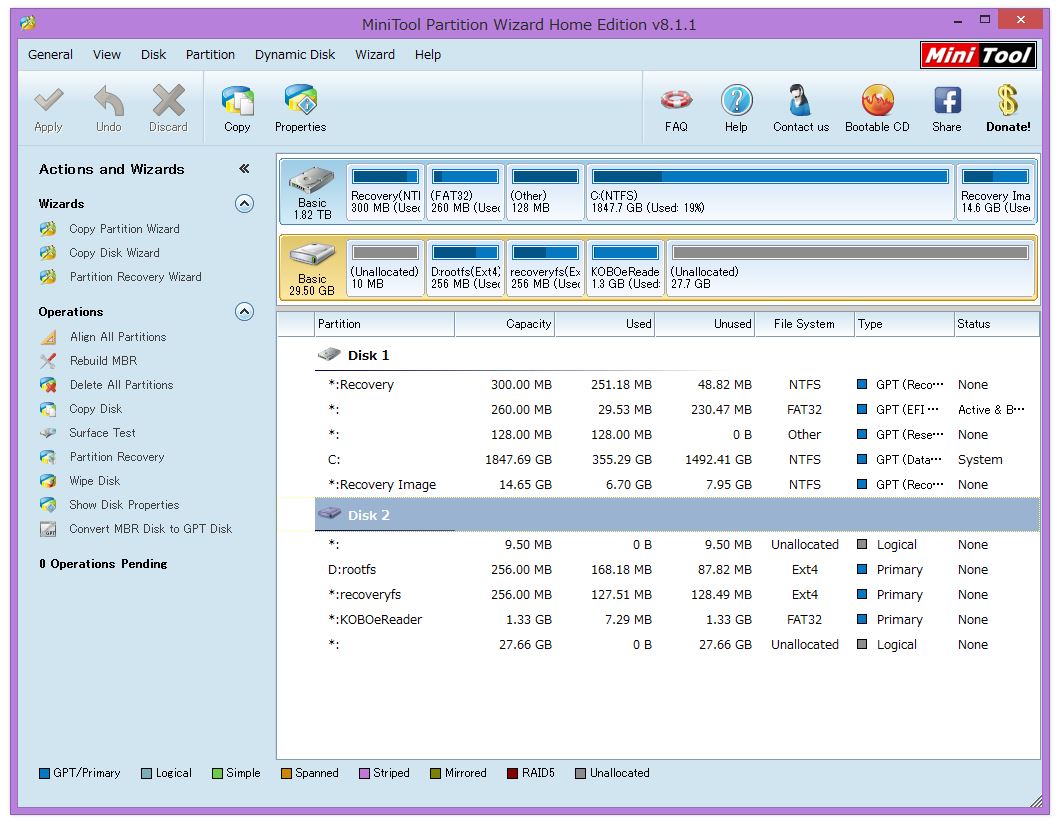
Task: Collapse the Wizards section
Action: (x=244, y=203)
